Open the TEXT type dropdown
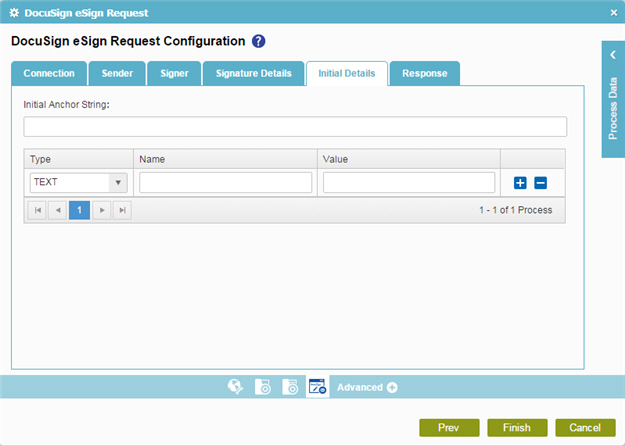This screenshot has height=446, width=625. pos(79,183)
